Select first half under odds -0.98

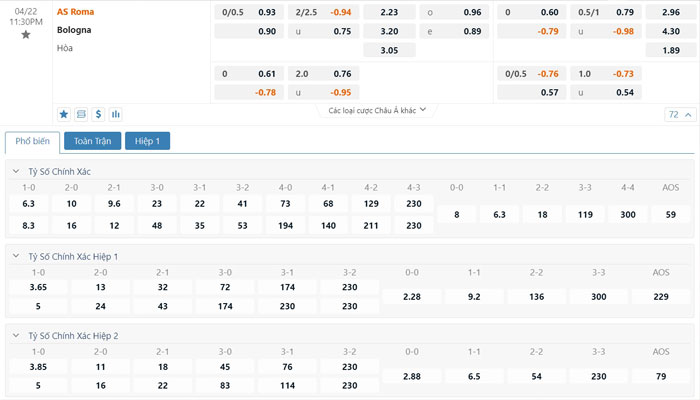click(606, 31)
